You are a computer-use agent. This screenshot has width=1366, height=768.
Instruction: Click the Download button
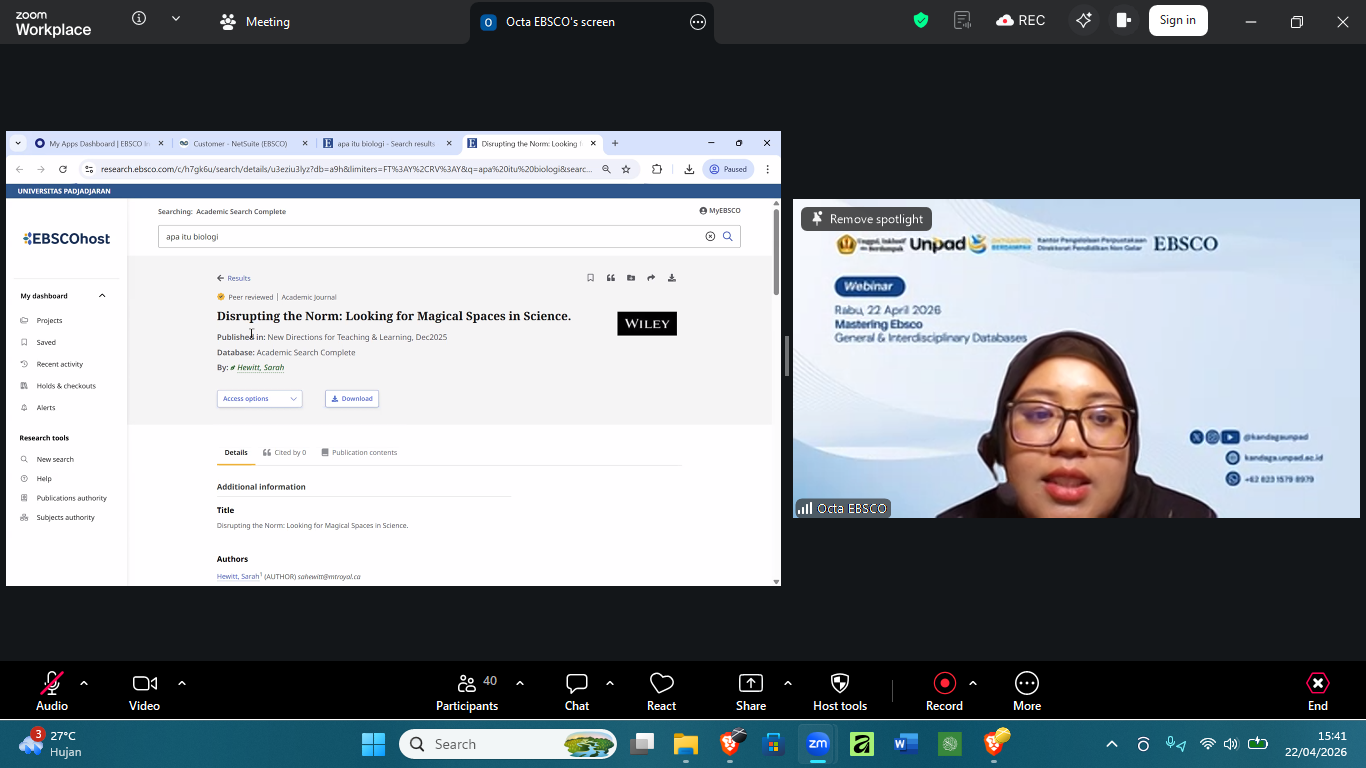point(352,399)
